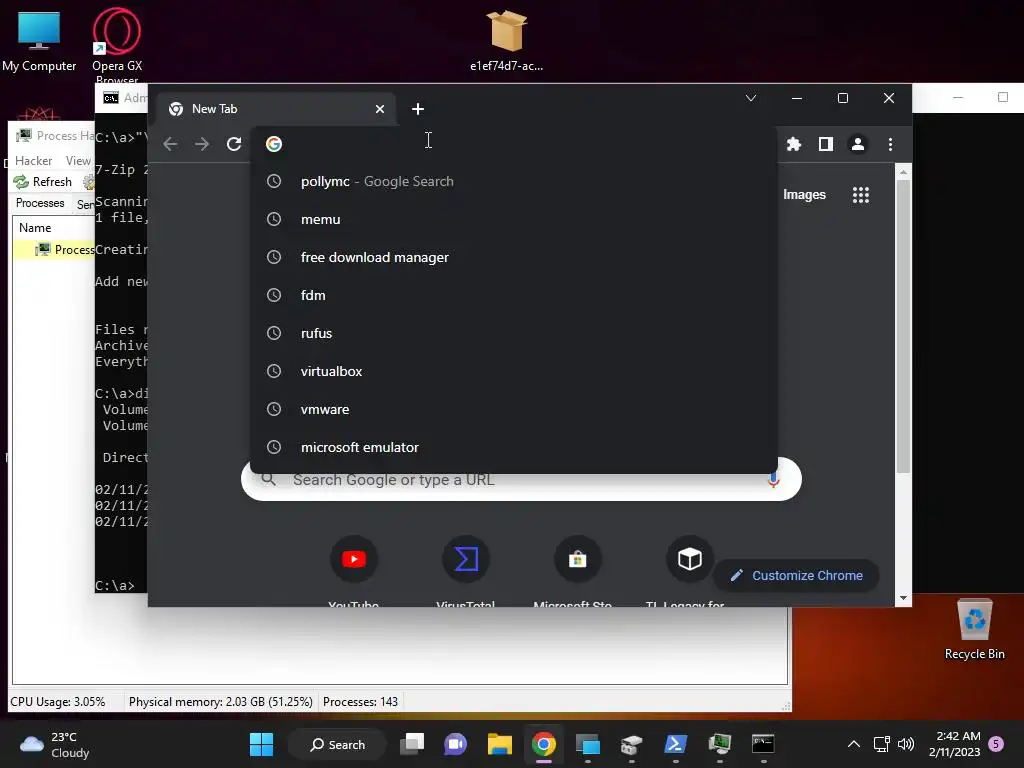The height and width of the screenshot is (768, 1024).
Task: Click the Customize Chrome button
Action: tap(797, 575)
